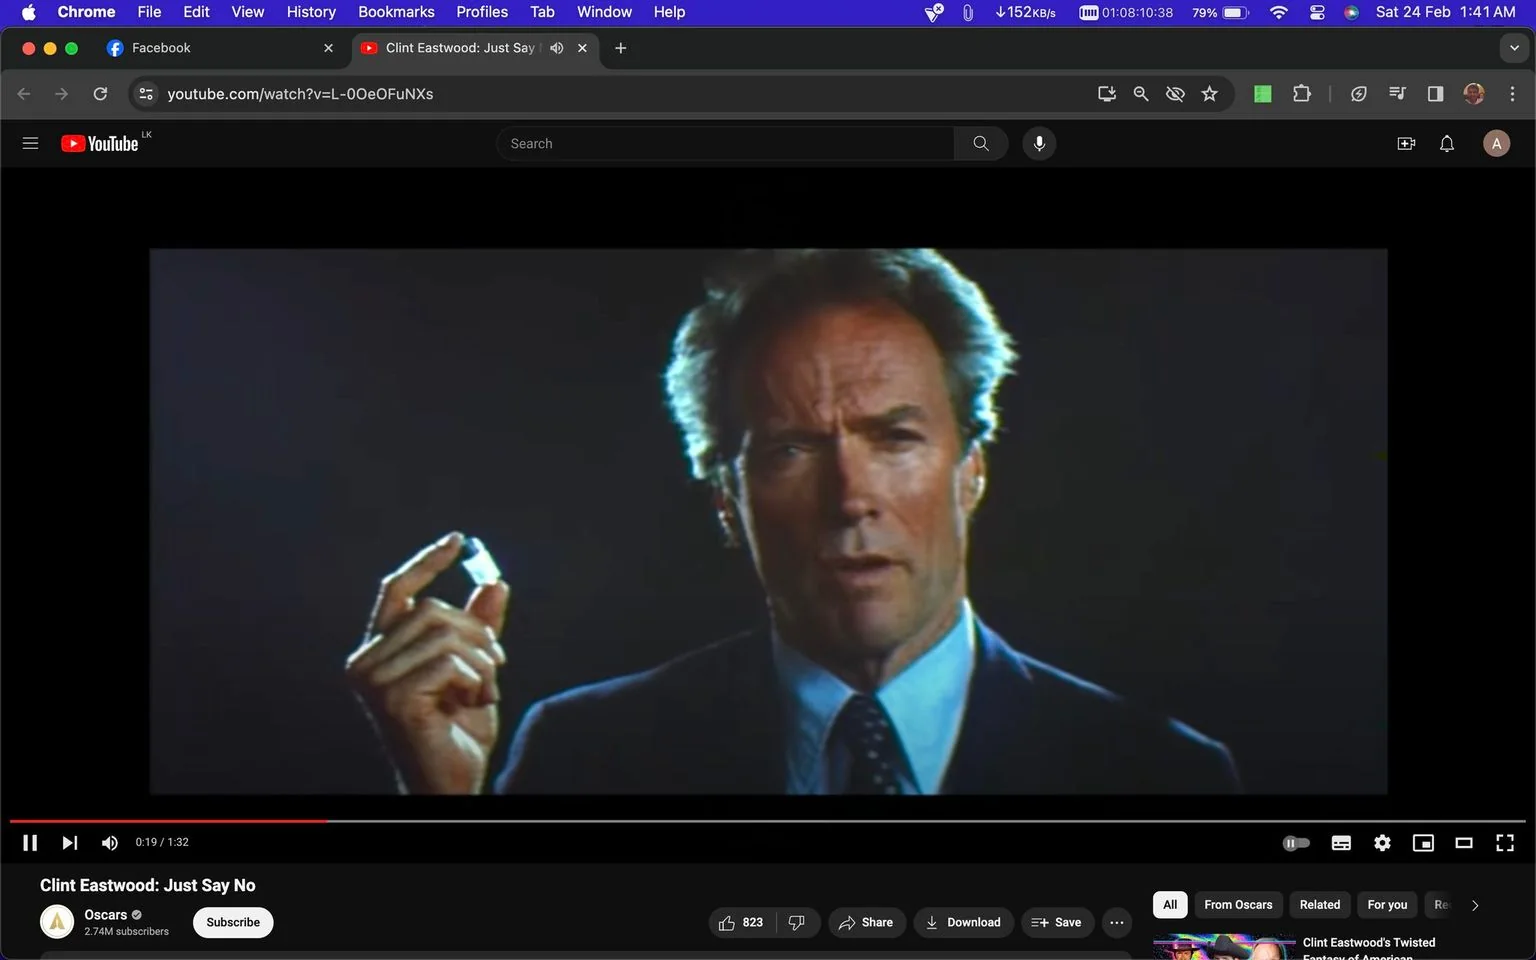Image resolution: width=1536 pixels, height=960 pixels.
Task: Share the video
Action: (866, 922)
